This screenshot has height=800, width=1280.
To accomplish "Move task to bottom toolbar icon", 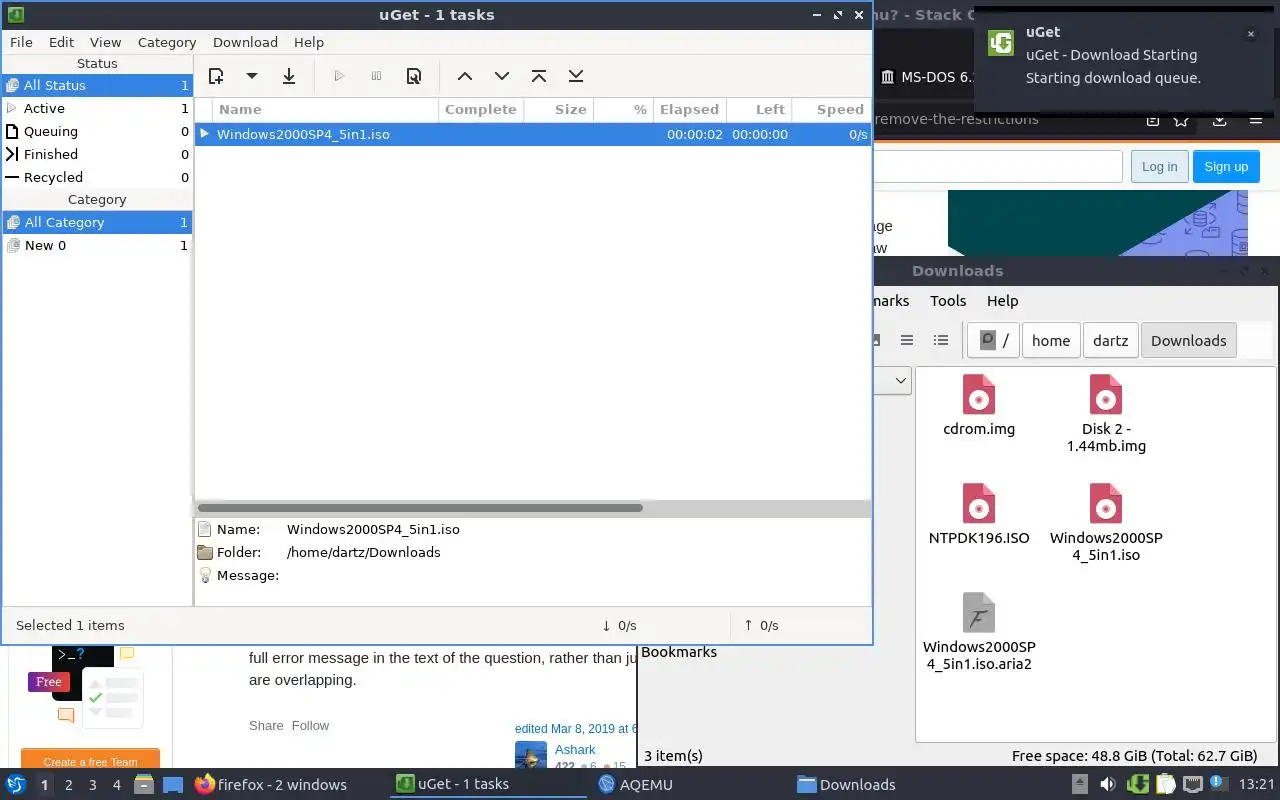I will pyautogui.click(x=576, y=76).
